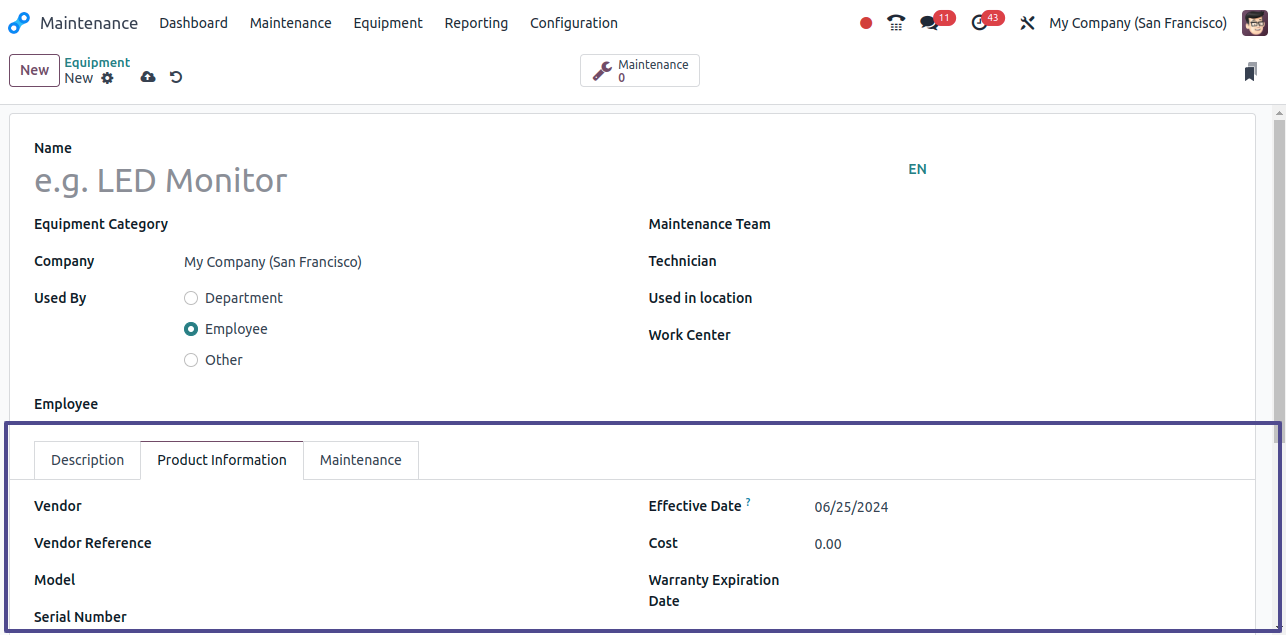Image resolution: width=1286 pixels, height=635 pixels.
Task: Switch company via My Company (San Francisco)
Action: tap(1138, 23)
